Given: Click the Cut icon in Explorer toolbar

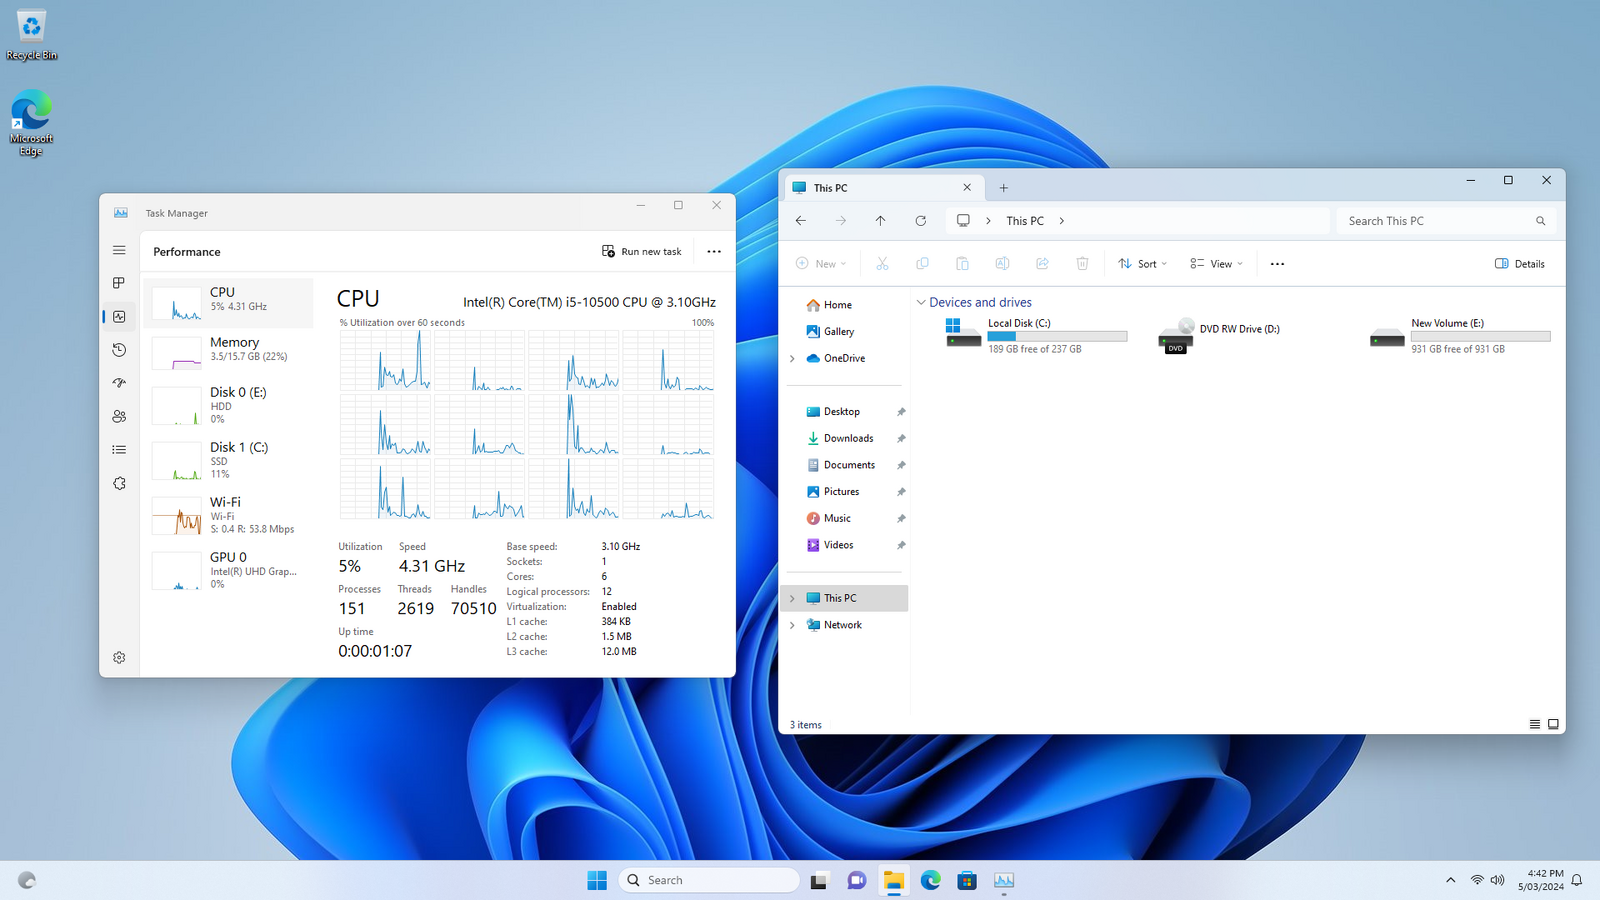Looking at the screenshot, I should [x=882, y=264].
